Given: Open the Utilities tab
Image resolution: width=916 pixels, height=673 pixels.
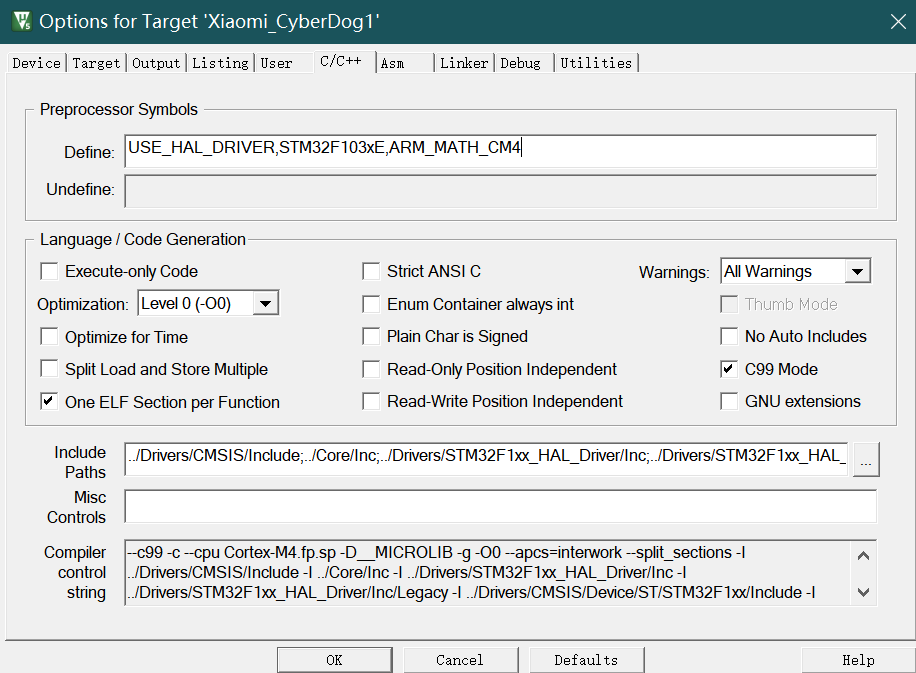Looking at the screenshot, I should pyautogui.click(x=596, y=63).
